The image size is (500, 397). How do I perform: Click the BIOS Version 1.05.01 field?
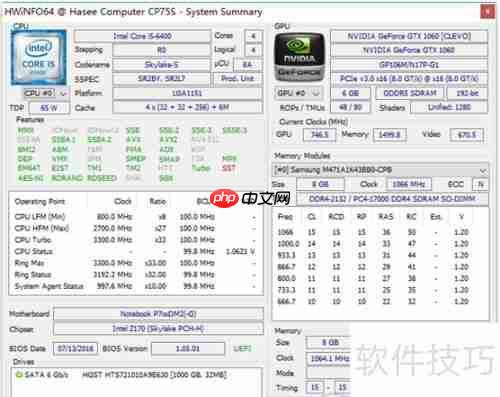coord(188,349)
